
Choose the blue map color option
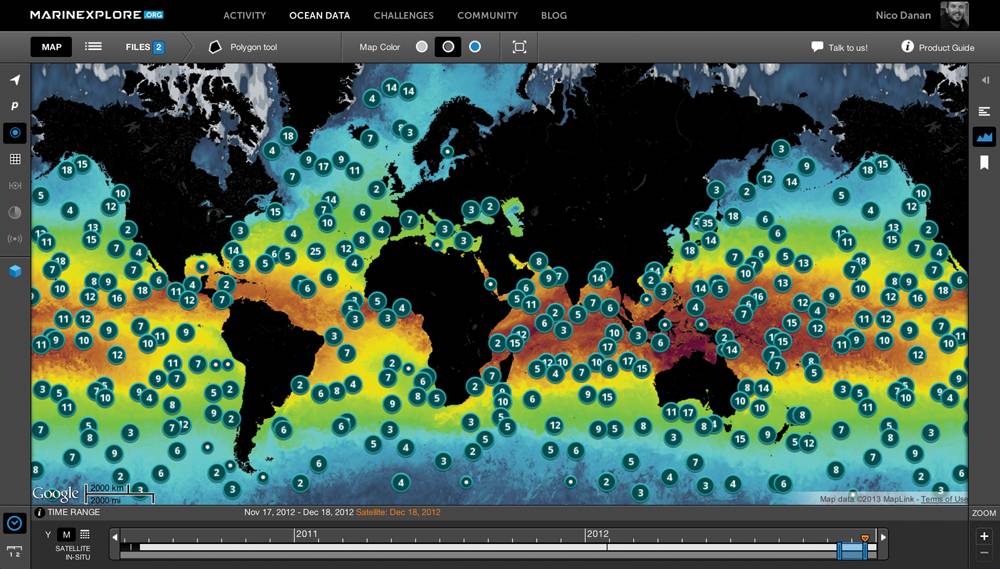(475, 47)
